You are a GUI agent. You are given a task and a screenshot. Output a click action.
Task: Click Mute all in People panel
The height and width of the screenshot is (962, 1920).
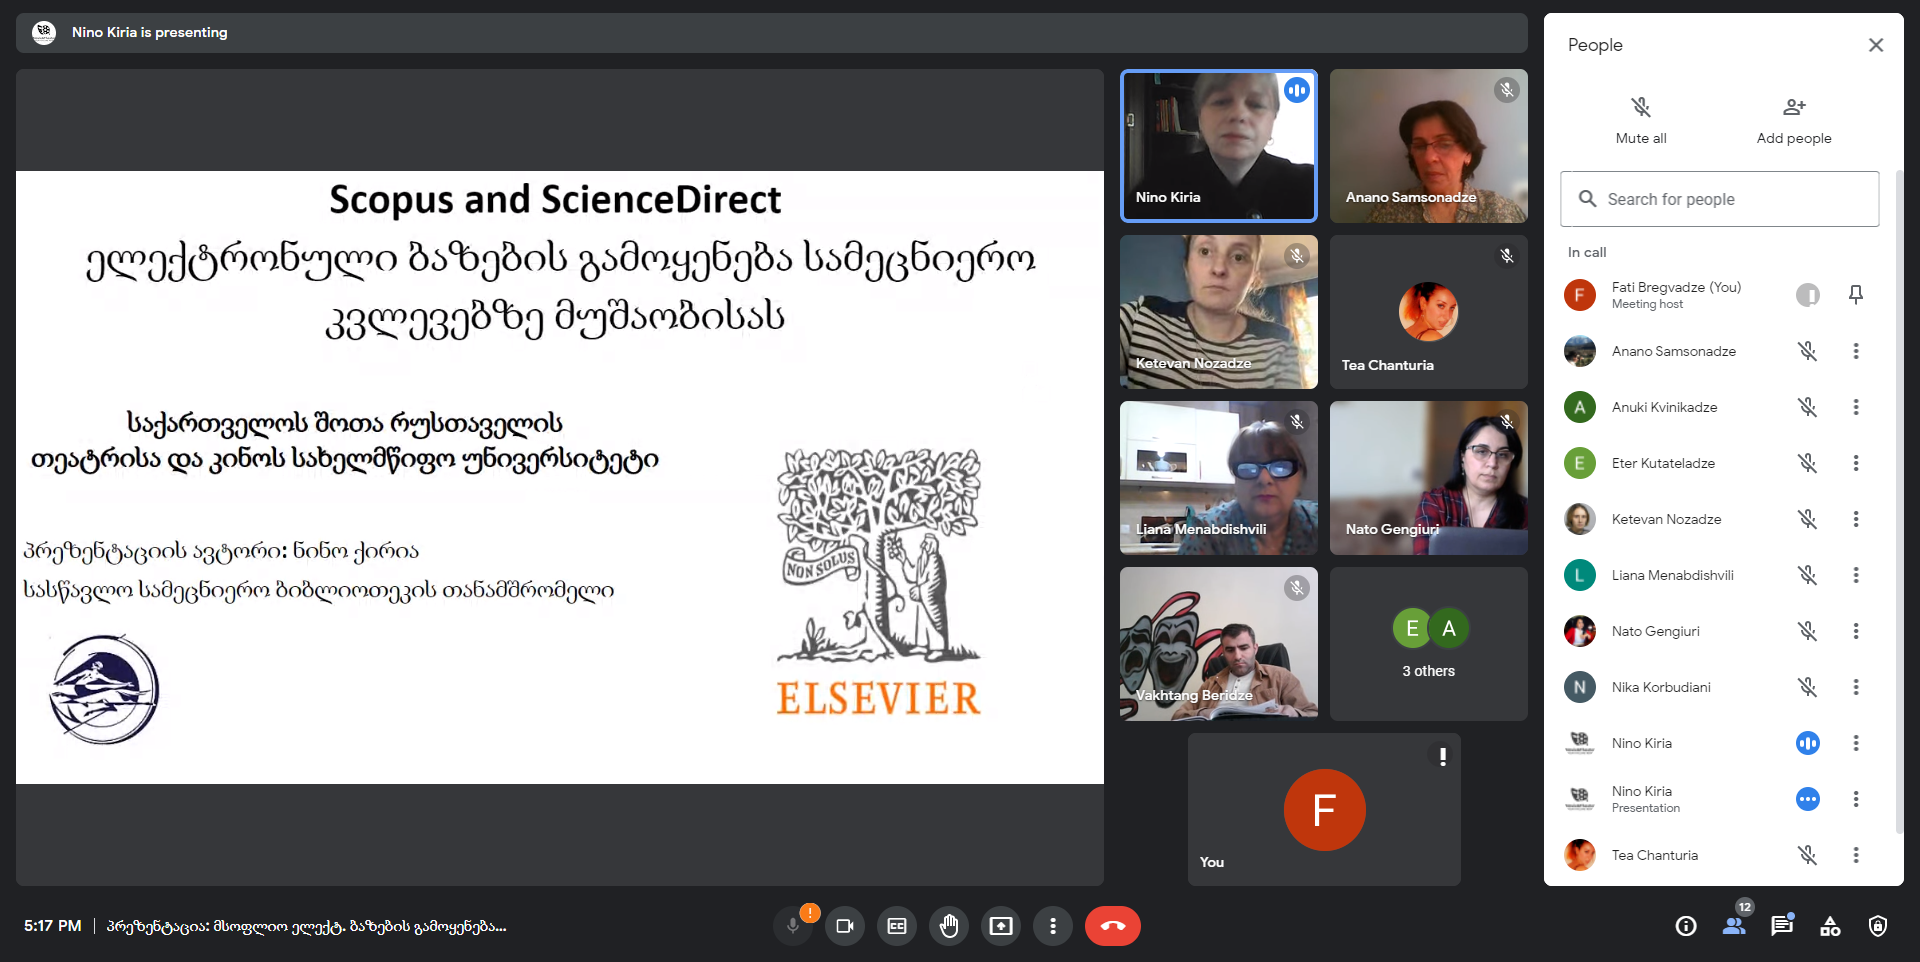[x=1641, y=119]
